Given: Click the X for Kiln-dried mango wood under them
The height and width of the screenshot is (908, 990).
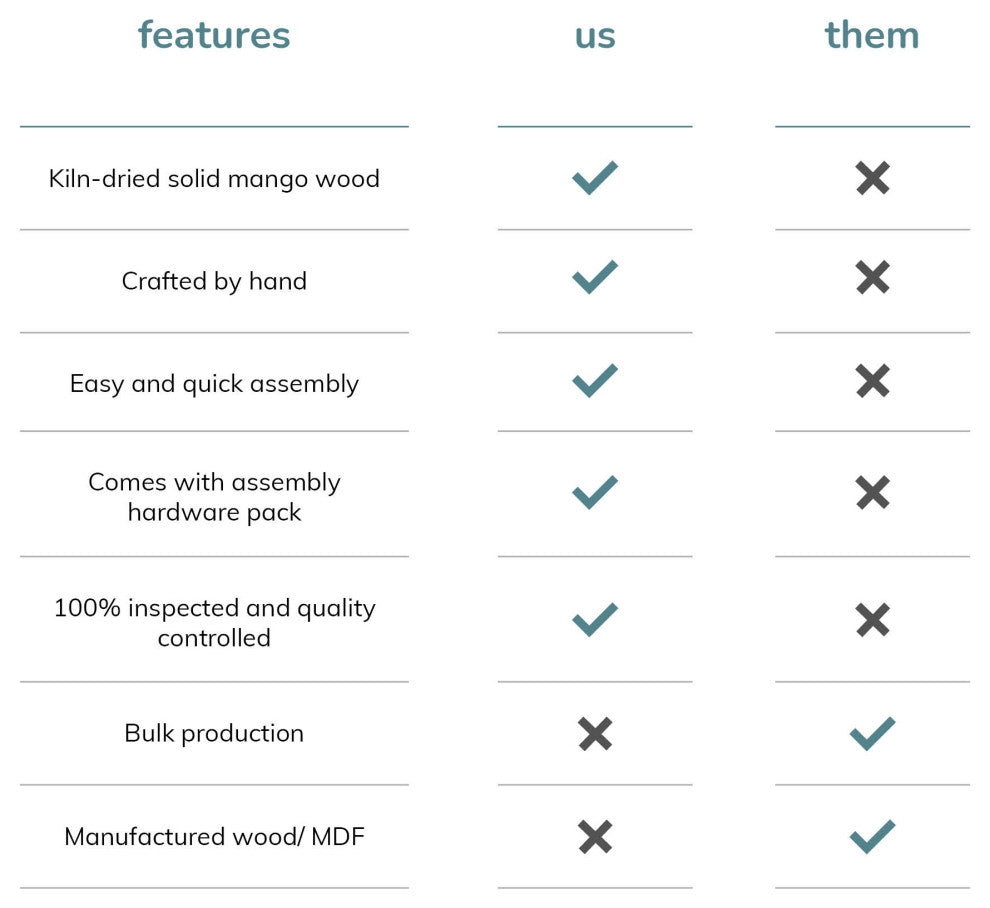Looking at the screenshot, I should coord(873,179).
